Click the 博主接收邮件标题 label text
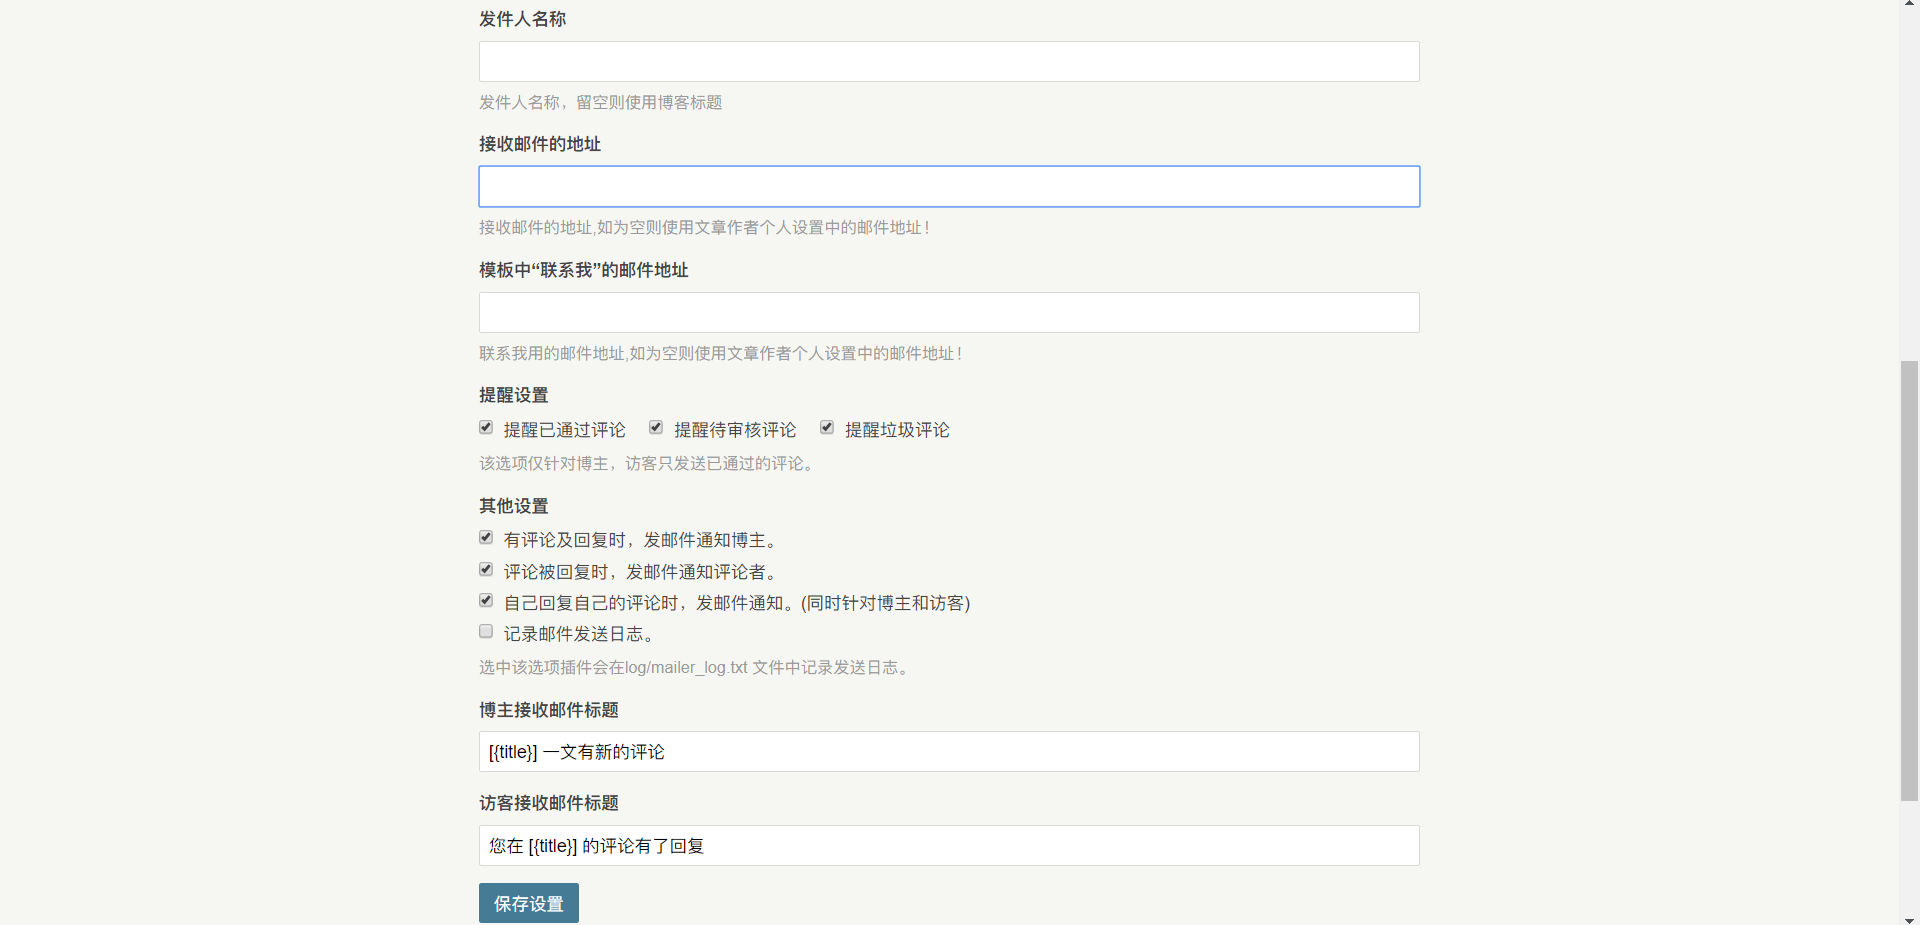This screenshot has height=925, width=1920. (x=548, y=710)
